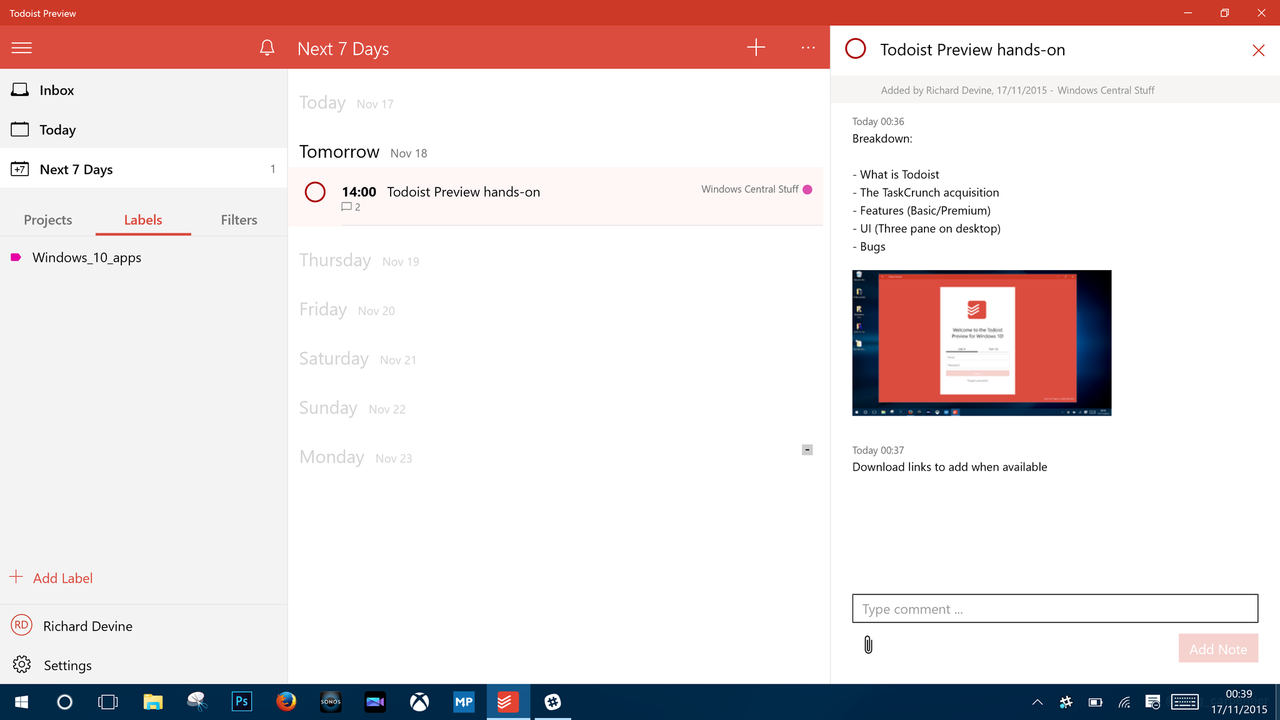Close the task detail pane
The height and width of the screenshot is (720, 1280).
[1258, 50]
